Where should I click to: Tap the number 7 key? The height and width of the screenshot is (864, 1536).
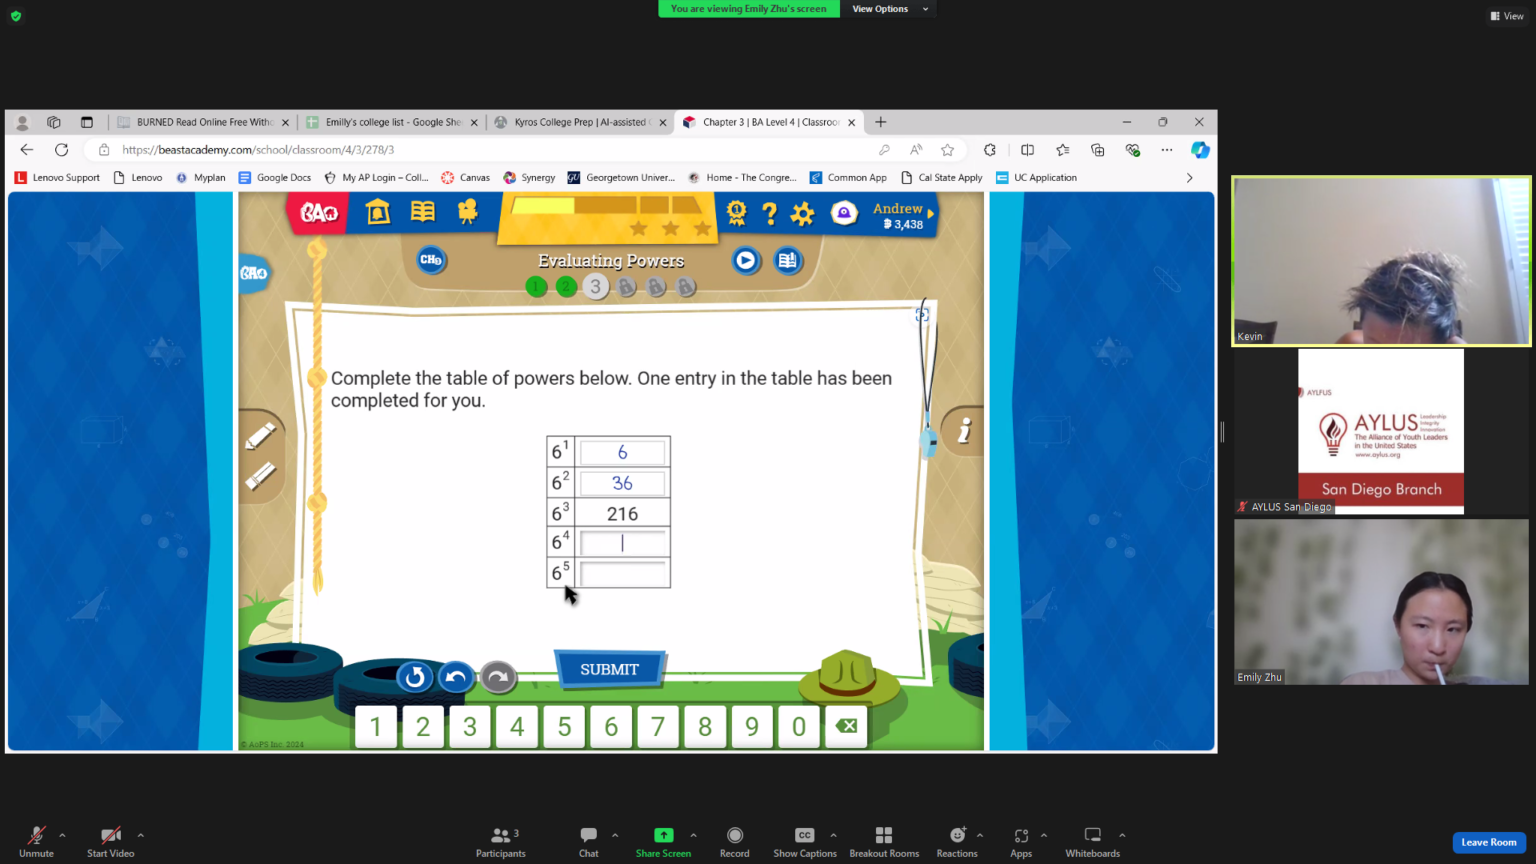point(658,726)
